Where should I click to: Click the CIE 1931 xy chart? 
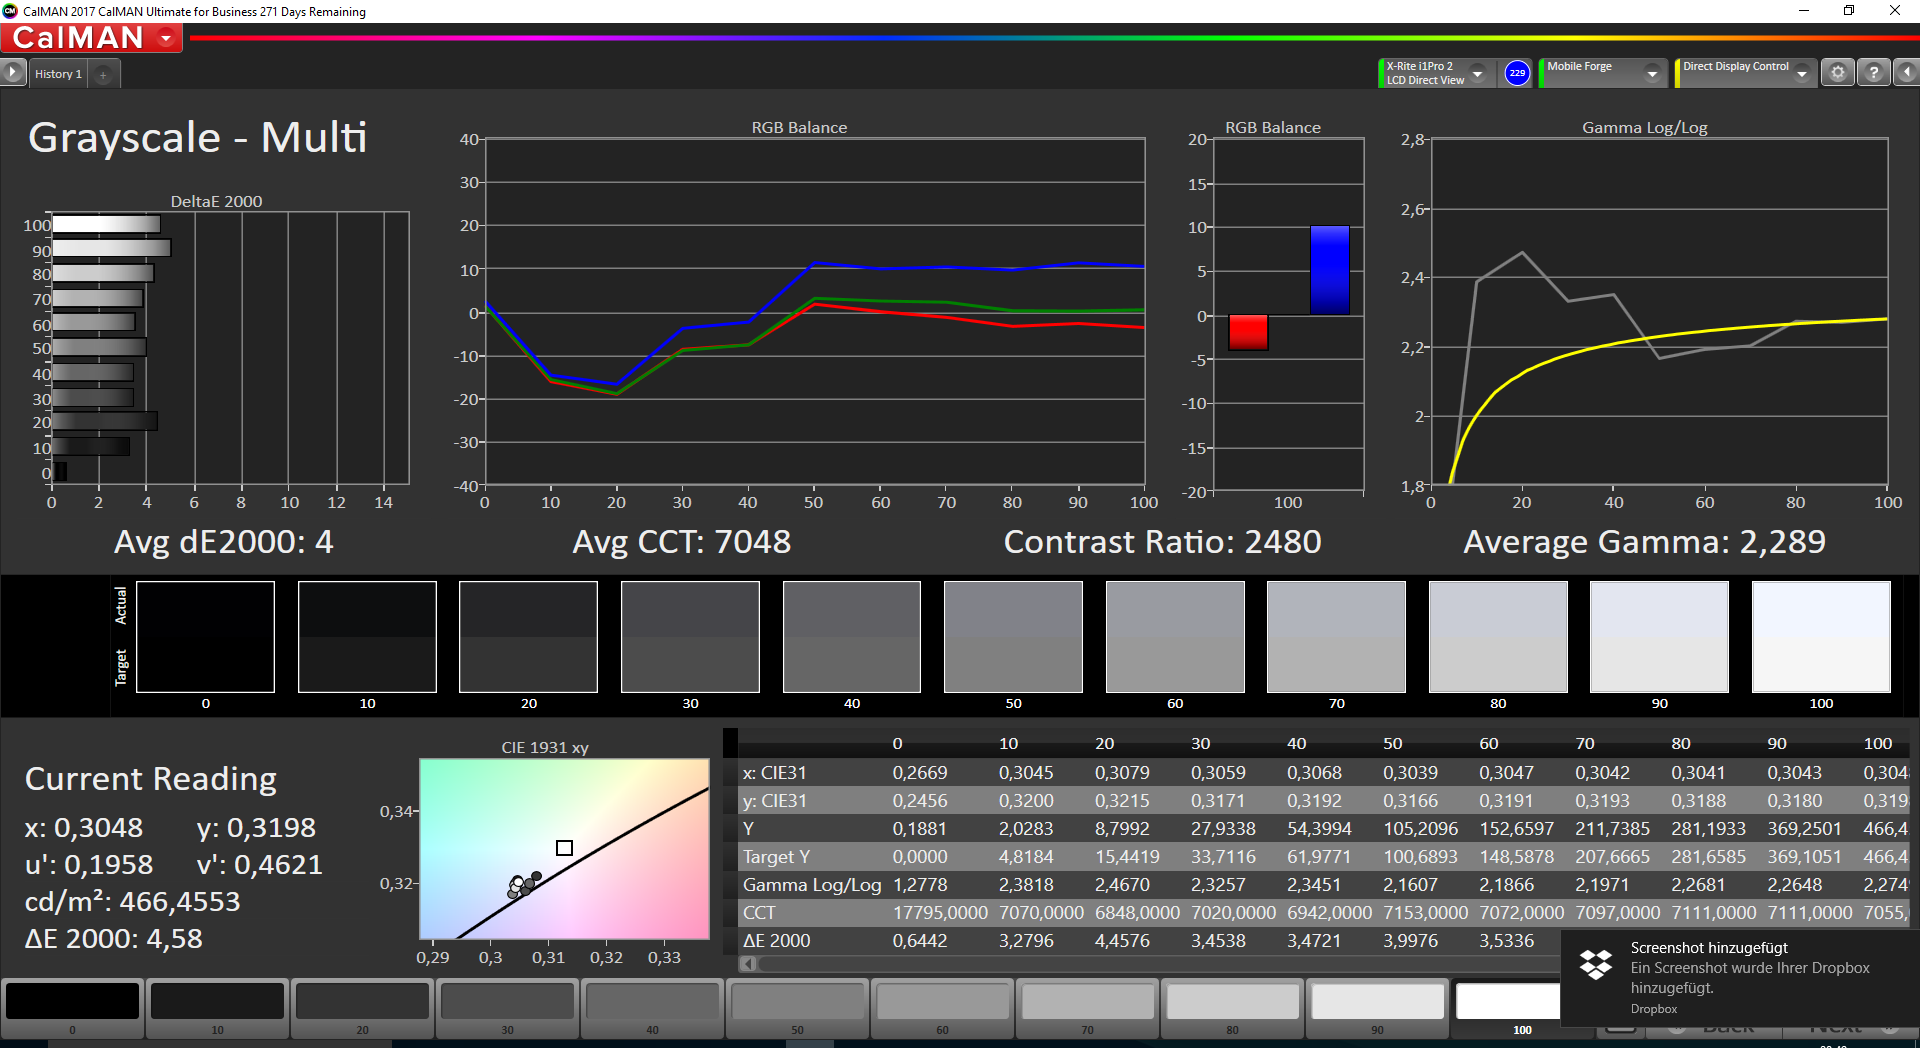(564, 848)
